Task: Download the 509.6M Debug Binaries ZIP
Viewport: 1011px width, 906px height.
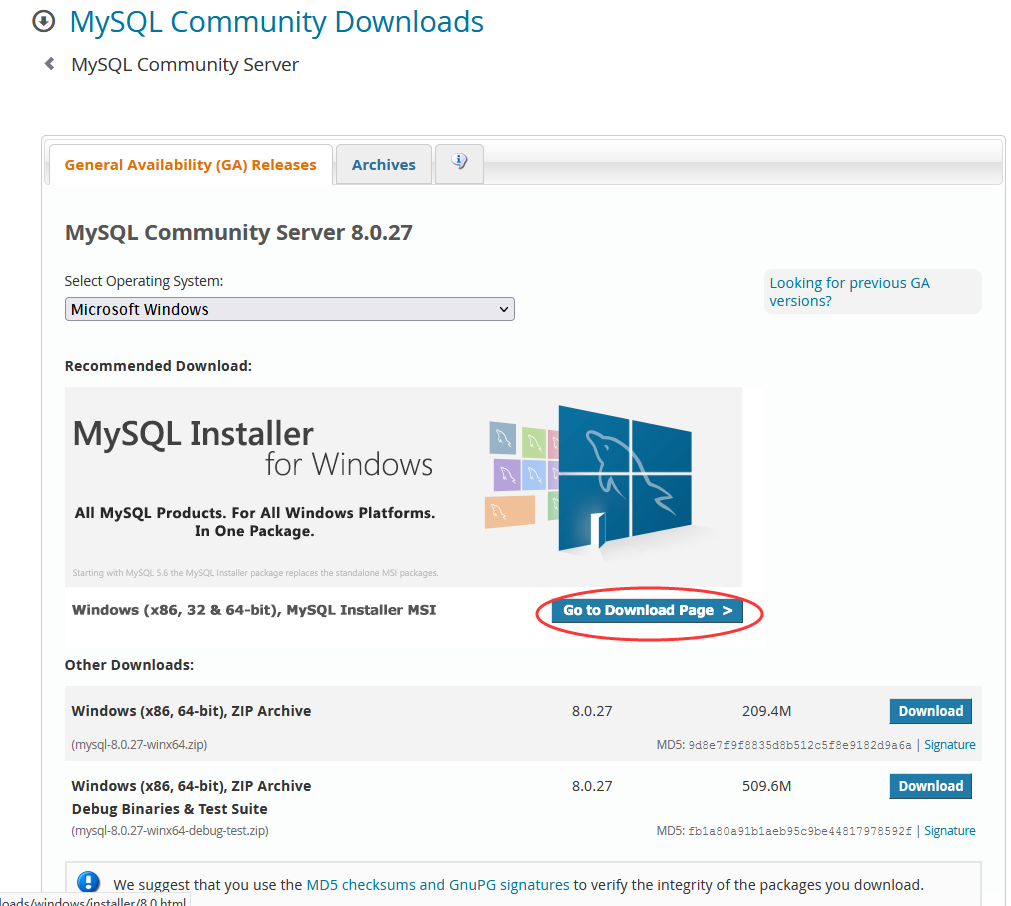Action: pyautogui.click(x=930, y=786)
